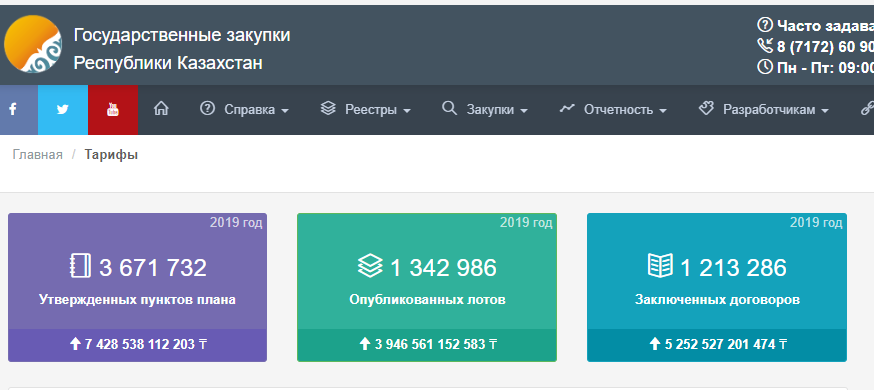Image resolution: width=874 pixels, height=390 pixels.
Task: Click the 5 252 527 201 474 ₸ amount
Action: click(726, 344)
